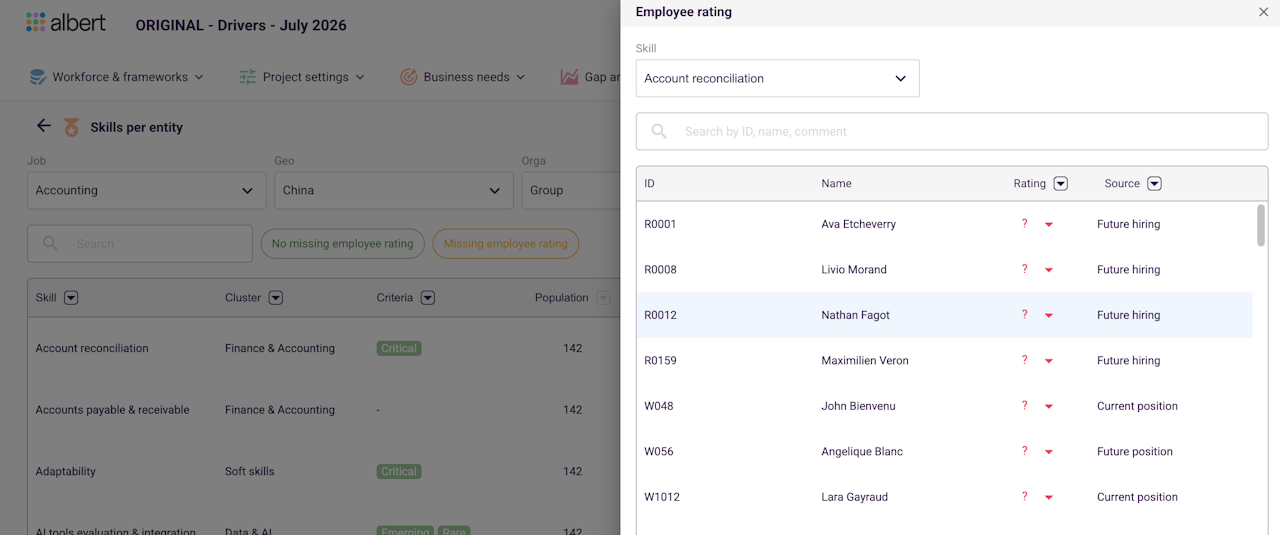
Task: Open the Rating column filter icon
Action: click(1061, 184)
